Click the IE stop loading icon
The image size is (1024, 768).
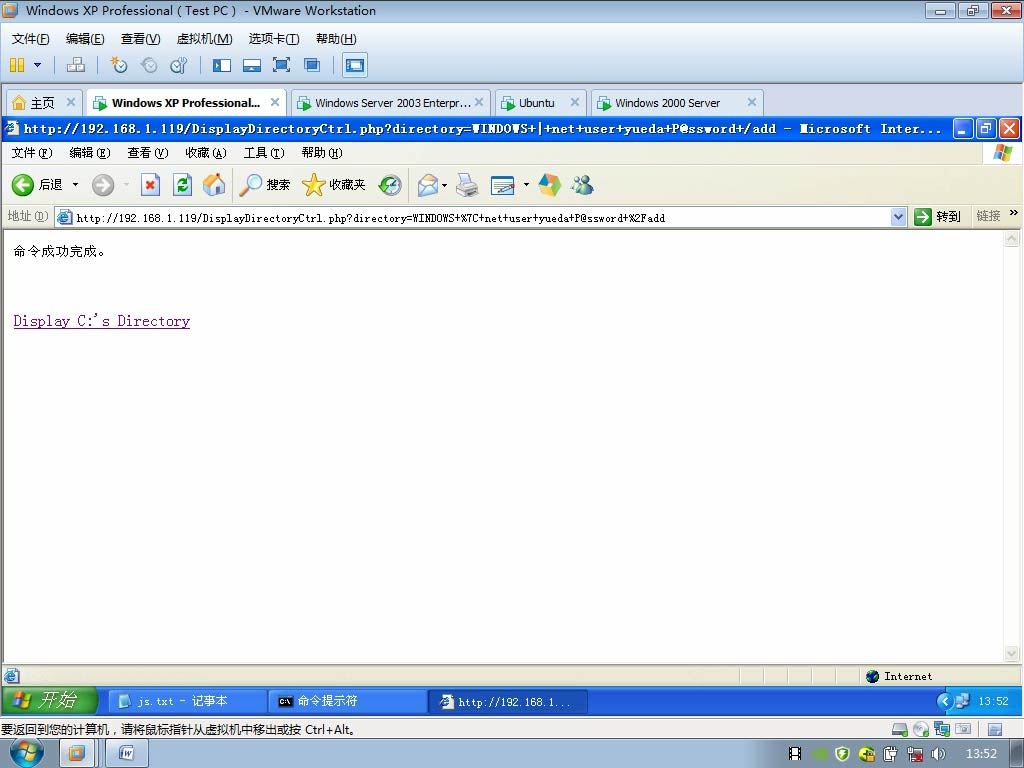point(150,185)
